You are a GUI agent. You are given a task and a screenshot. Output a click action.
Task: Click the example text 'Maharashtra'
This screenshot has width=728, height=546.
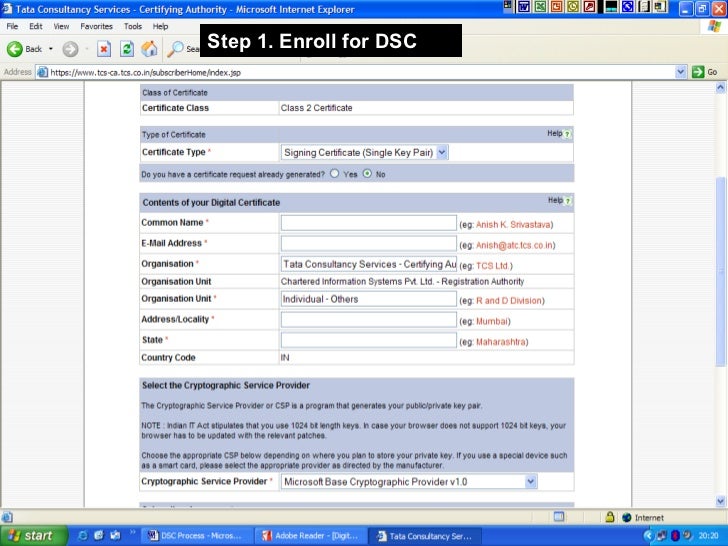click(500, 342)
